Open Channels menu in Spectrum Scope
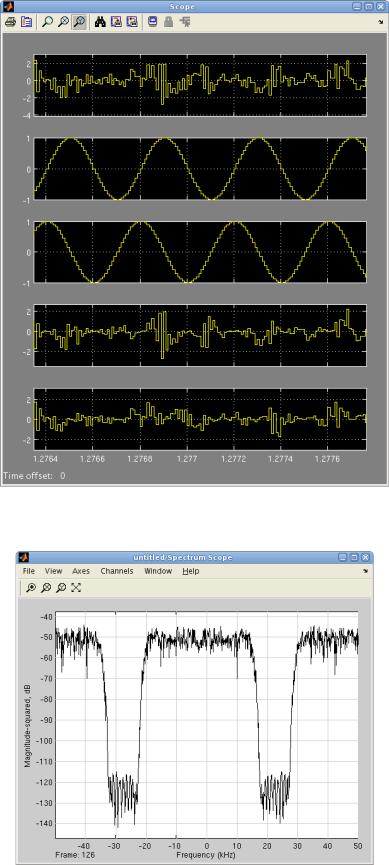Screen dimensions: 389x865 tap(116, 571)
